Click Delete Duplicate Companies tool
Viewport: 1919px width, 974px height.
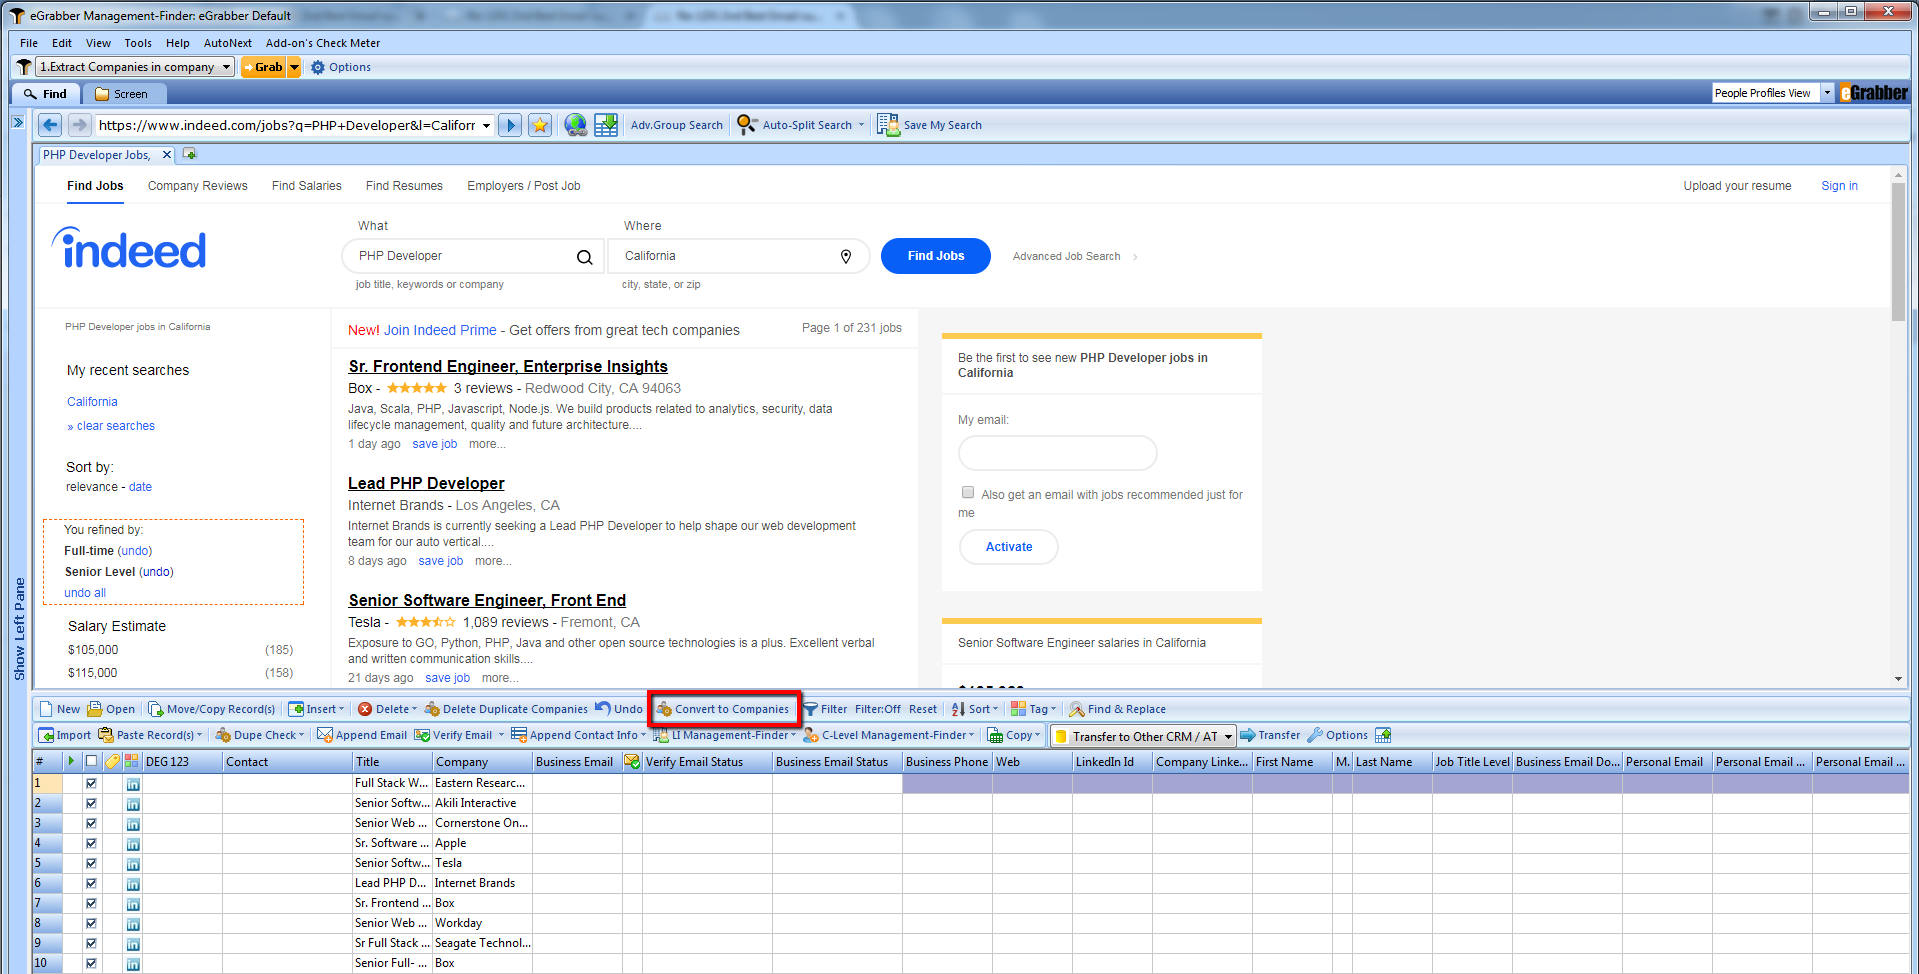click(x=506, y=709)
